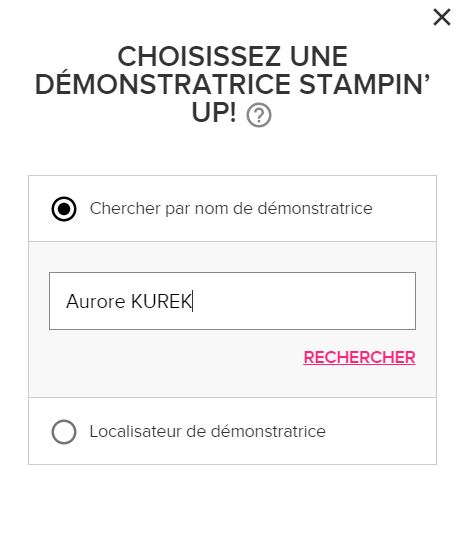The height and width of the screenshot is (539, 462).
Task: Focus the demonstrator name input field
Action: 232,301
